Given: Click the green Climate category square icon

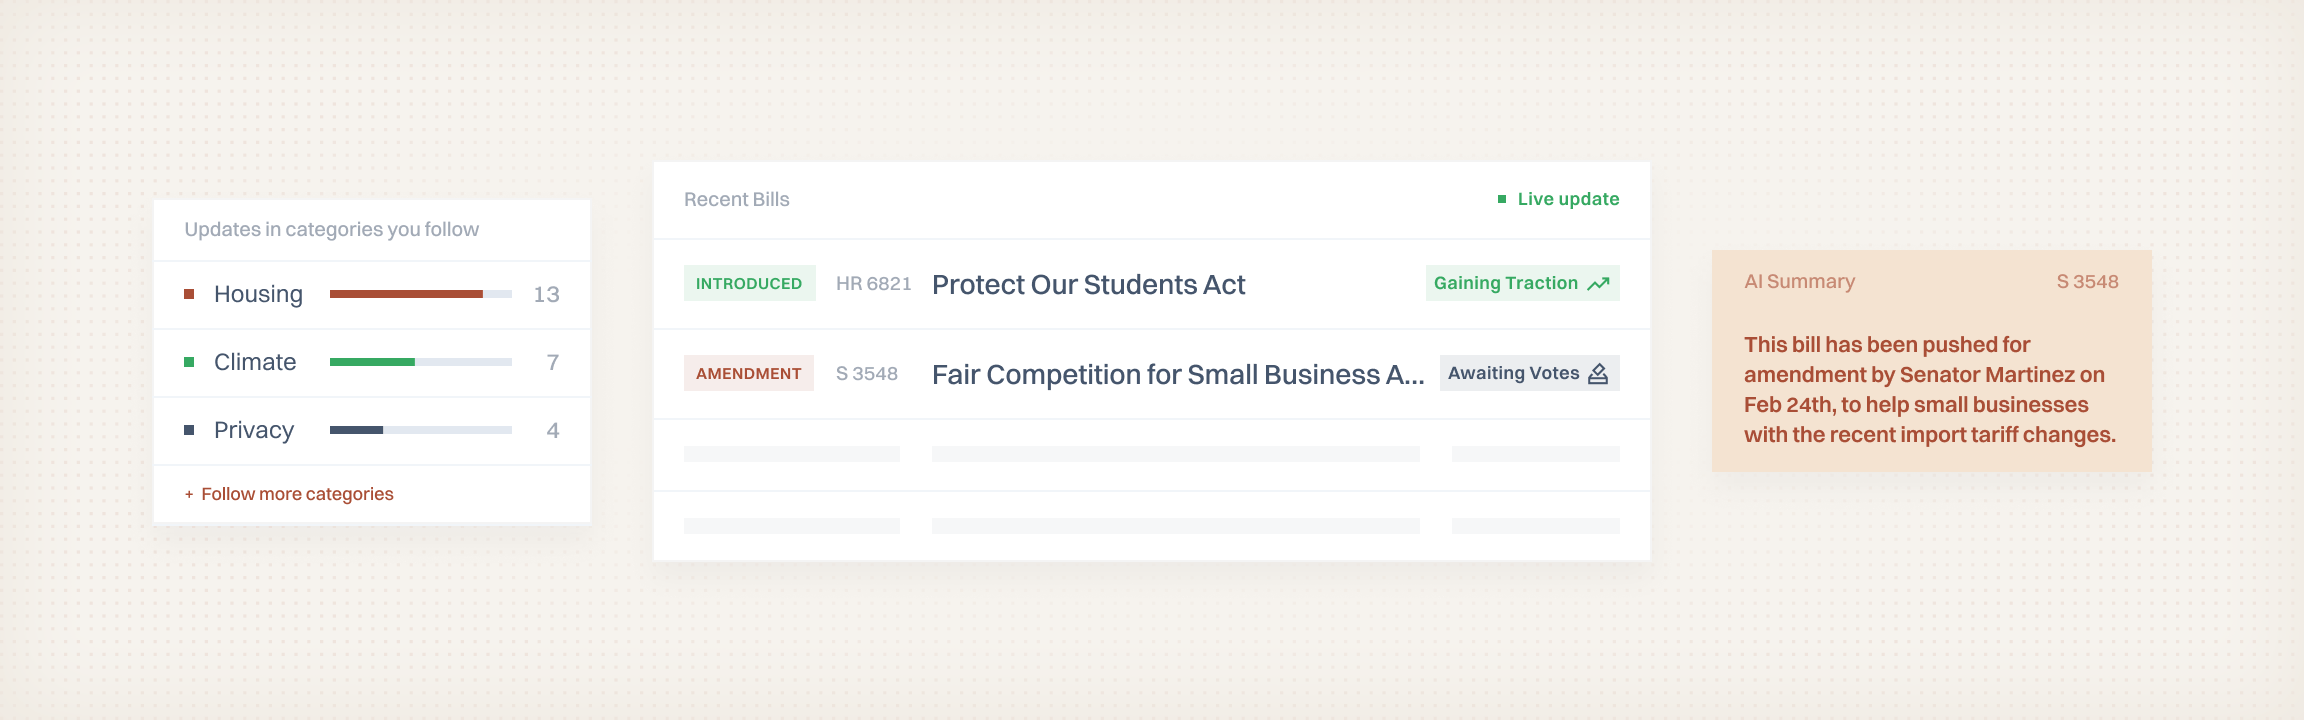Looking at the screenshot, I should (x=188, y=362).
